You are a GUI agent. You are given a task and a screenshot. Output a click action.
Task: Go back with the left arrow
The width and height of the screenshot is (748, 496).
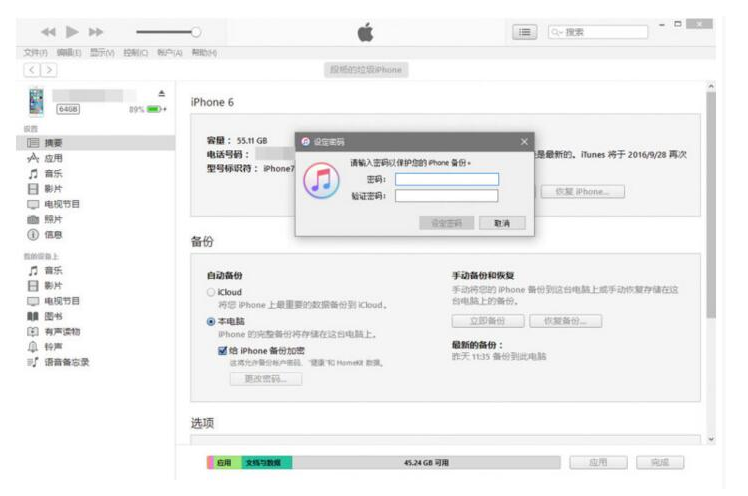tap(31, 70)
